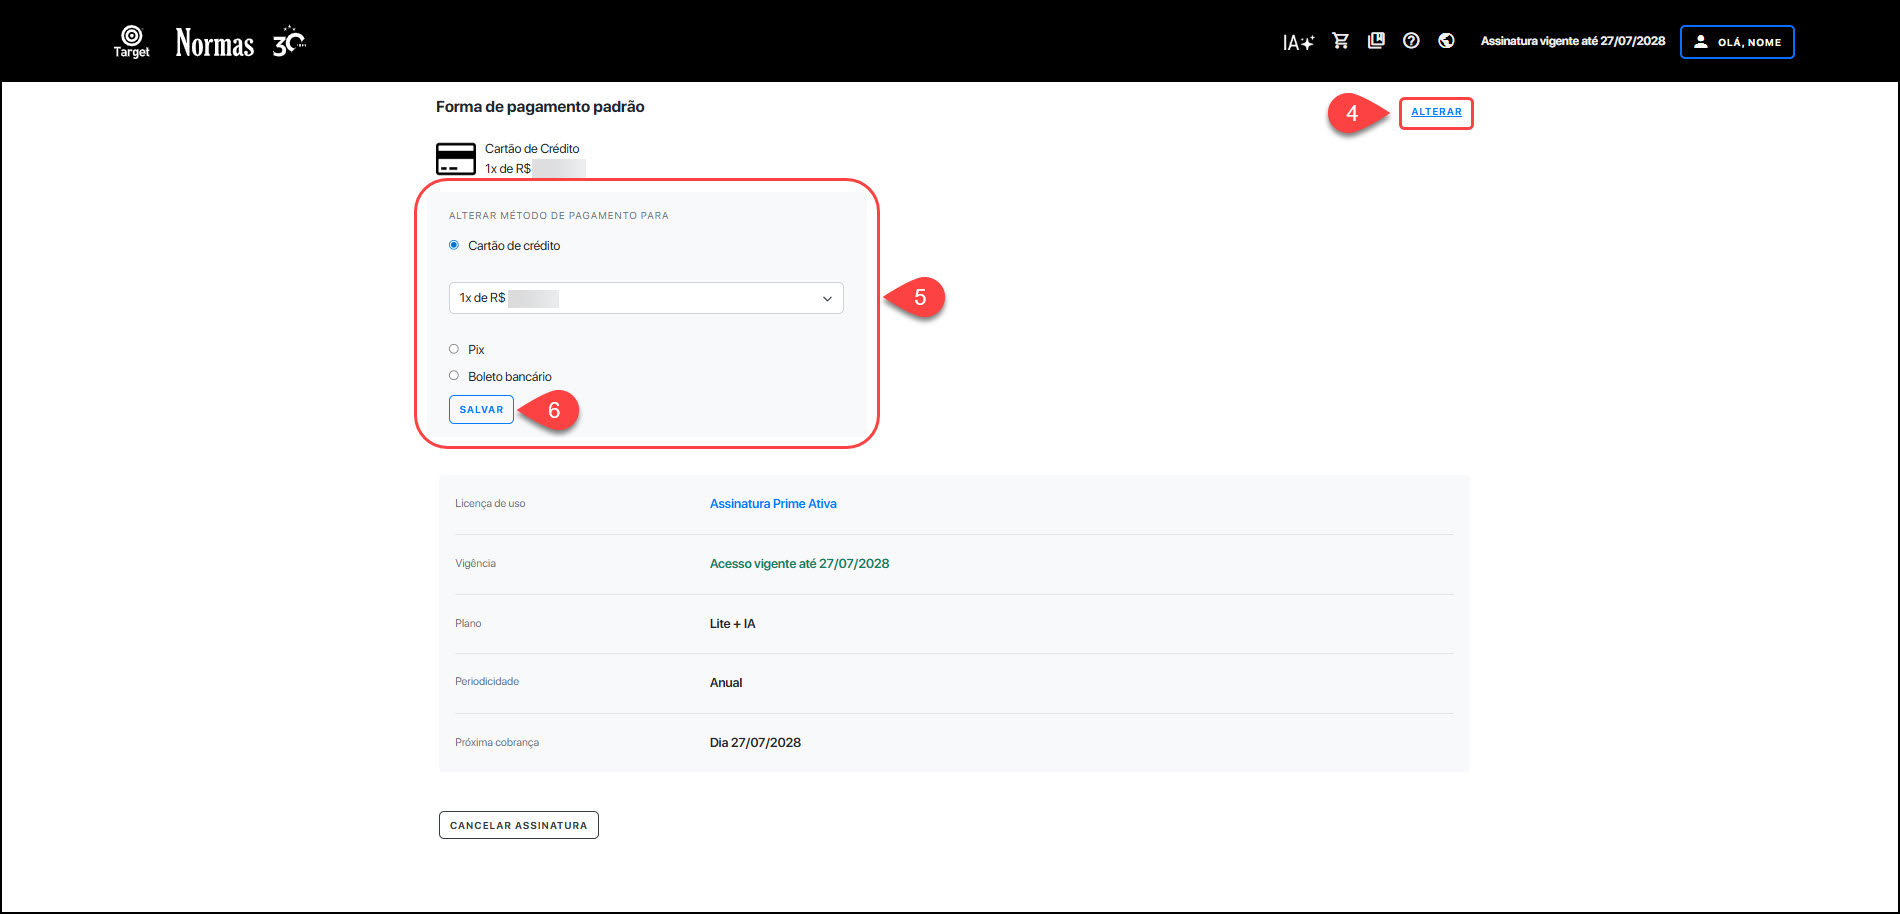This screenshot has width=1900, height=914.
Task: Click the 30 years anniversary logo
Action: tap(289, 42)
